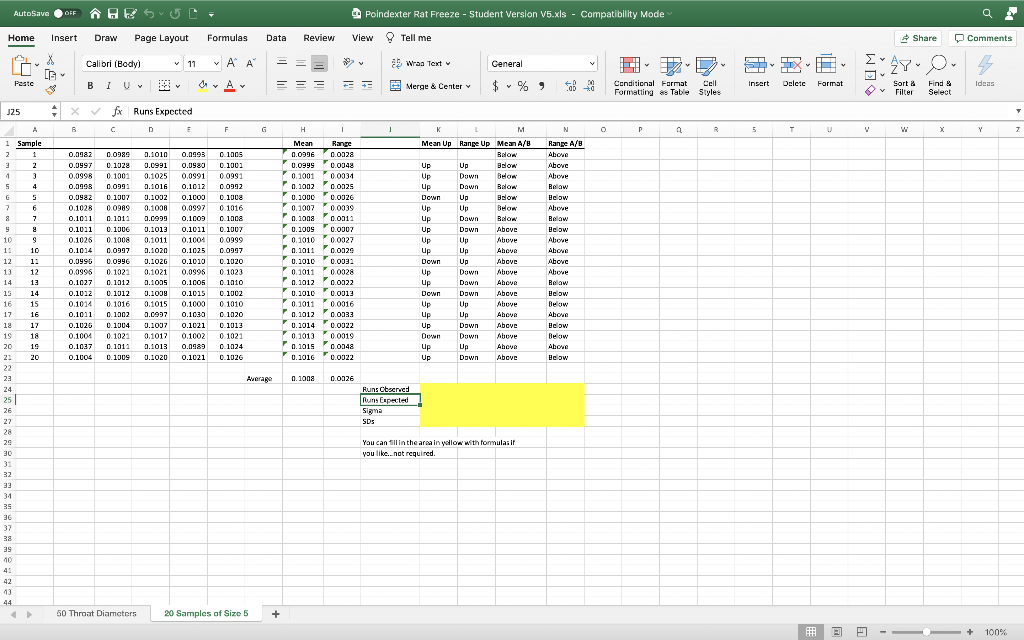Expand Merge & Center options arrow

click(468, 86)
